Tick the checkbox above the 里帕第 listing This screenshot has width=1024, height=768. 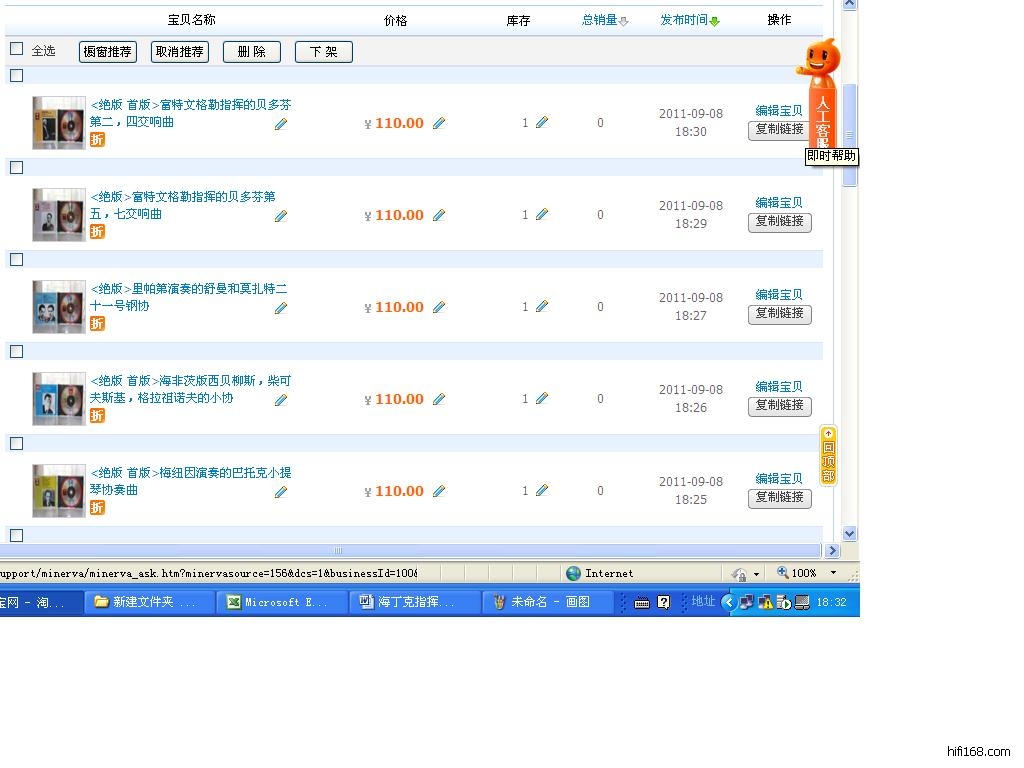pyautogui.click(x=16, y=259)
